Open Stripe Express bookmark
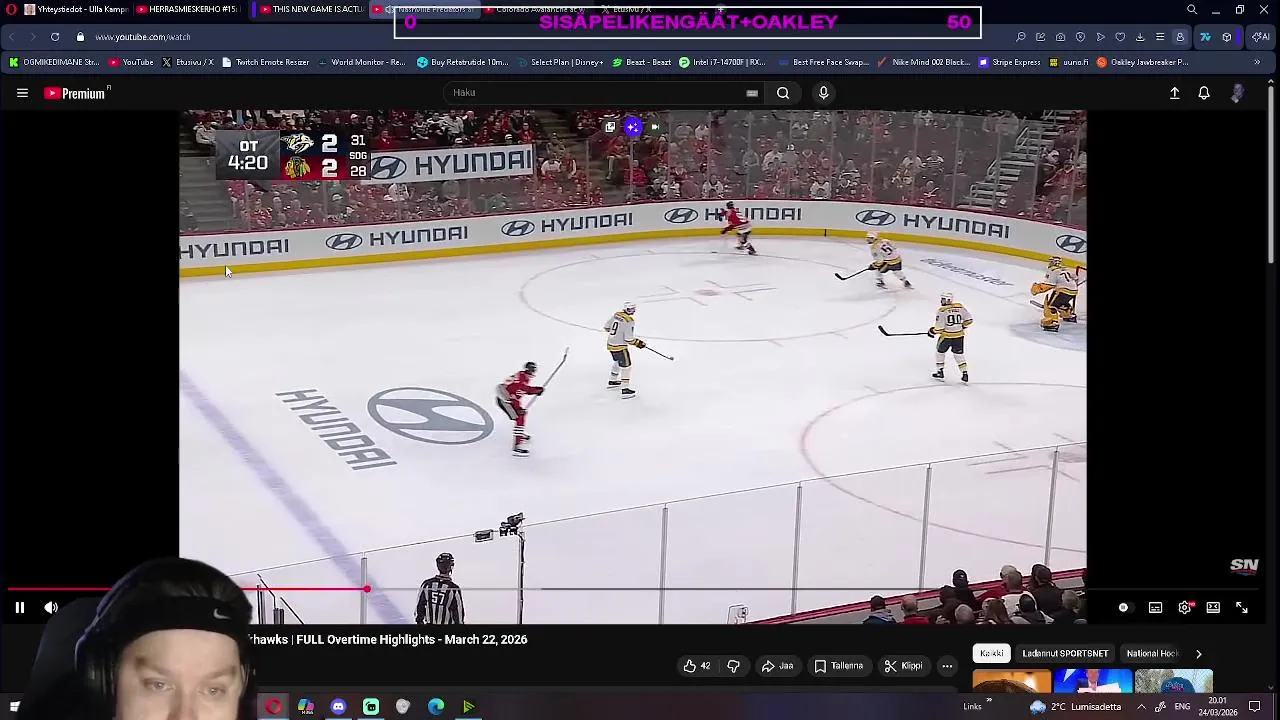Image resolution: width=1280 pixels, height=720 pixels. pos(1009,62)
